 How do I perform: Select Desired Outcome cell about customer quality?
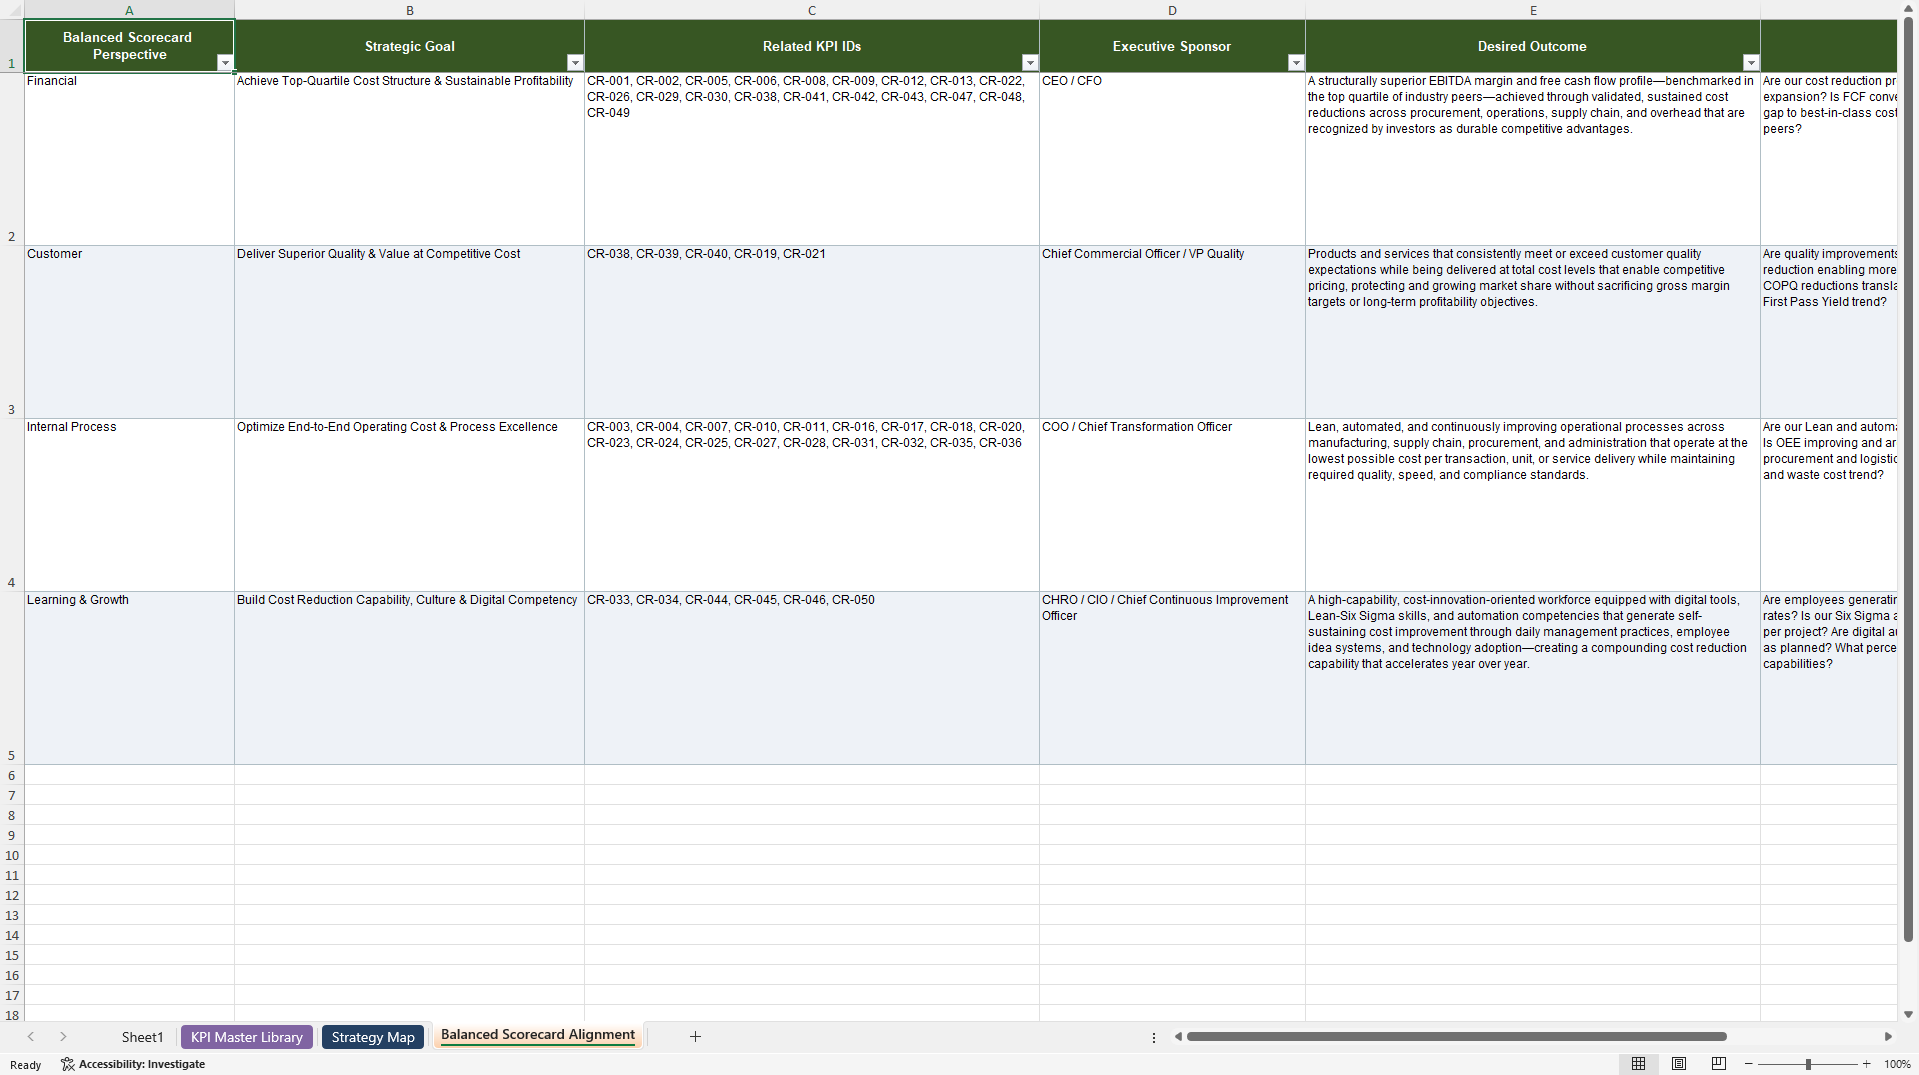(1533, 332)
